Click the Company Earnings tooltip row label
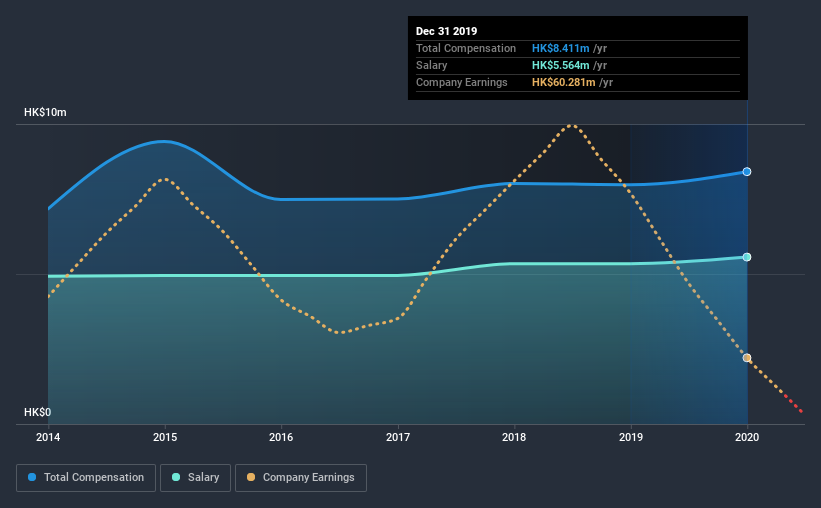Image resolution: width=821 pixels, height=508 pixels. [462, 82]
